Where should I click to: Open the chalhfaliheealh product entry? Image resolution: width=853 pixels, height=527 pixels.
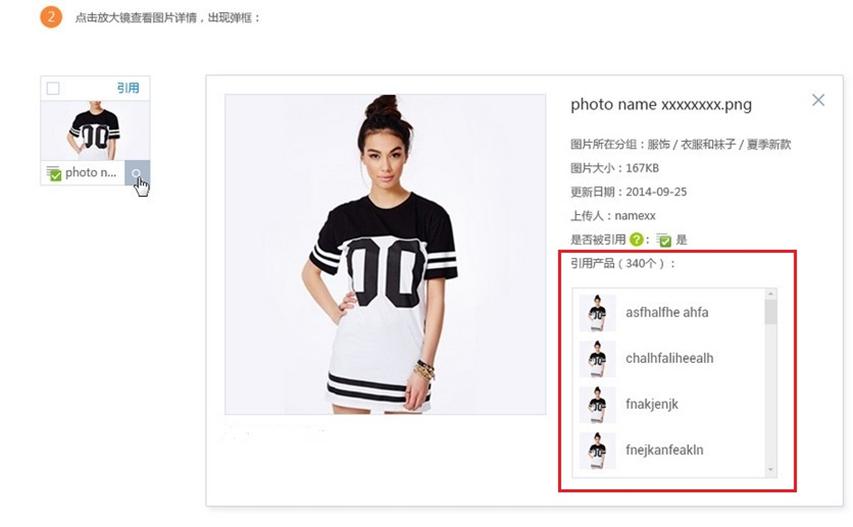tap(669, 358)
